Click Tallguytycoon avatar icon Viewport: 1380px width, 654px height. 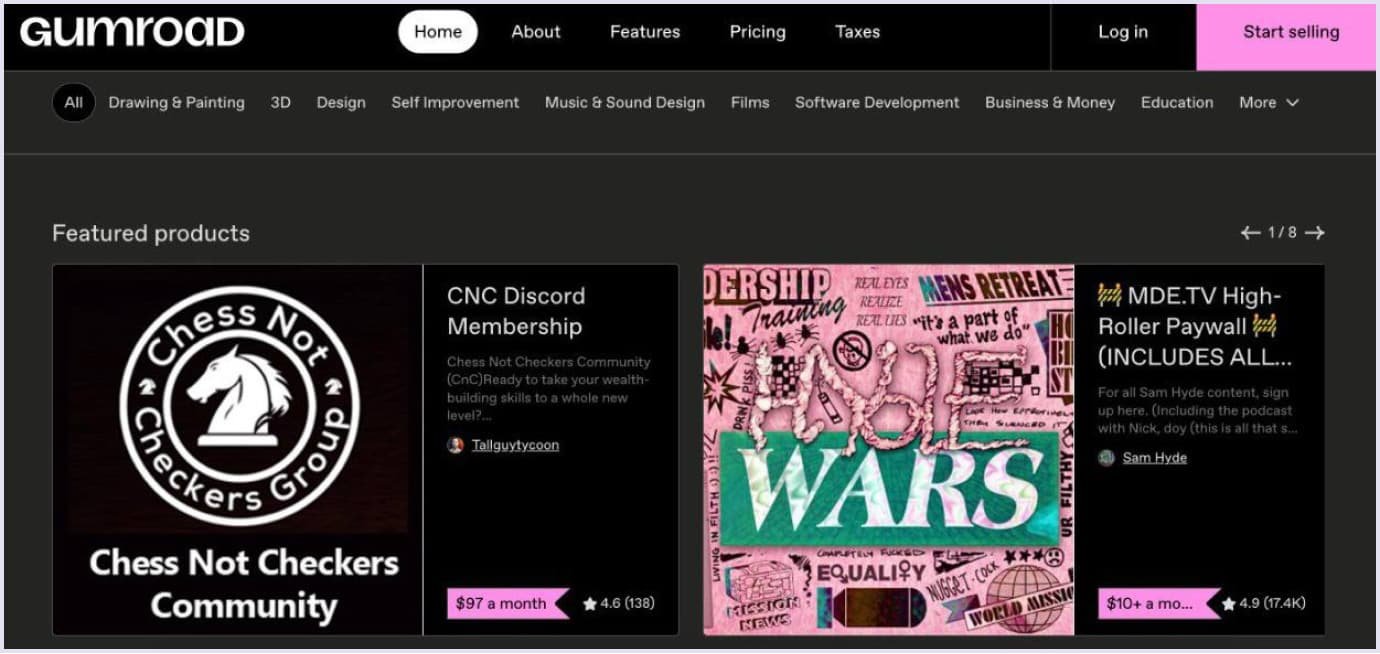pos(456,445)
